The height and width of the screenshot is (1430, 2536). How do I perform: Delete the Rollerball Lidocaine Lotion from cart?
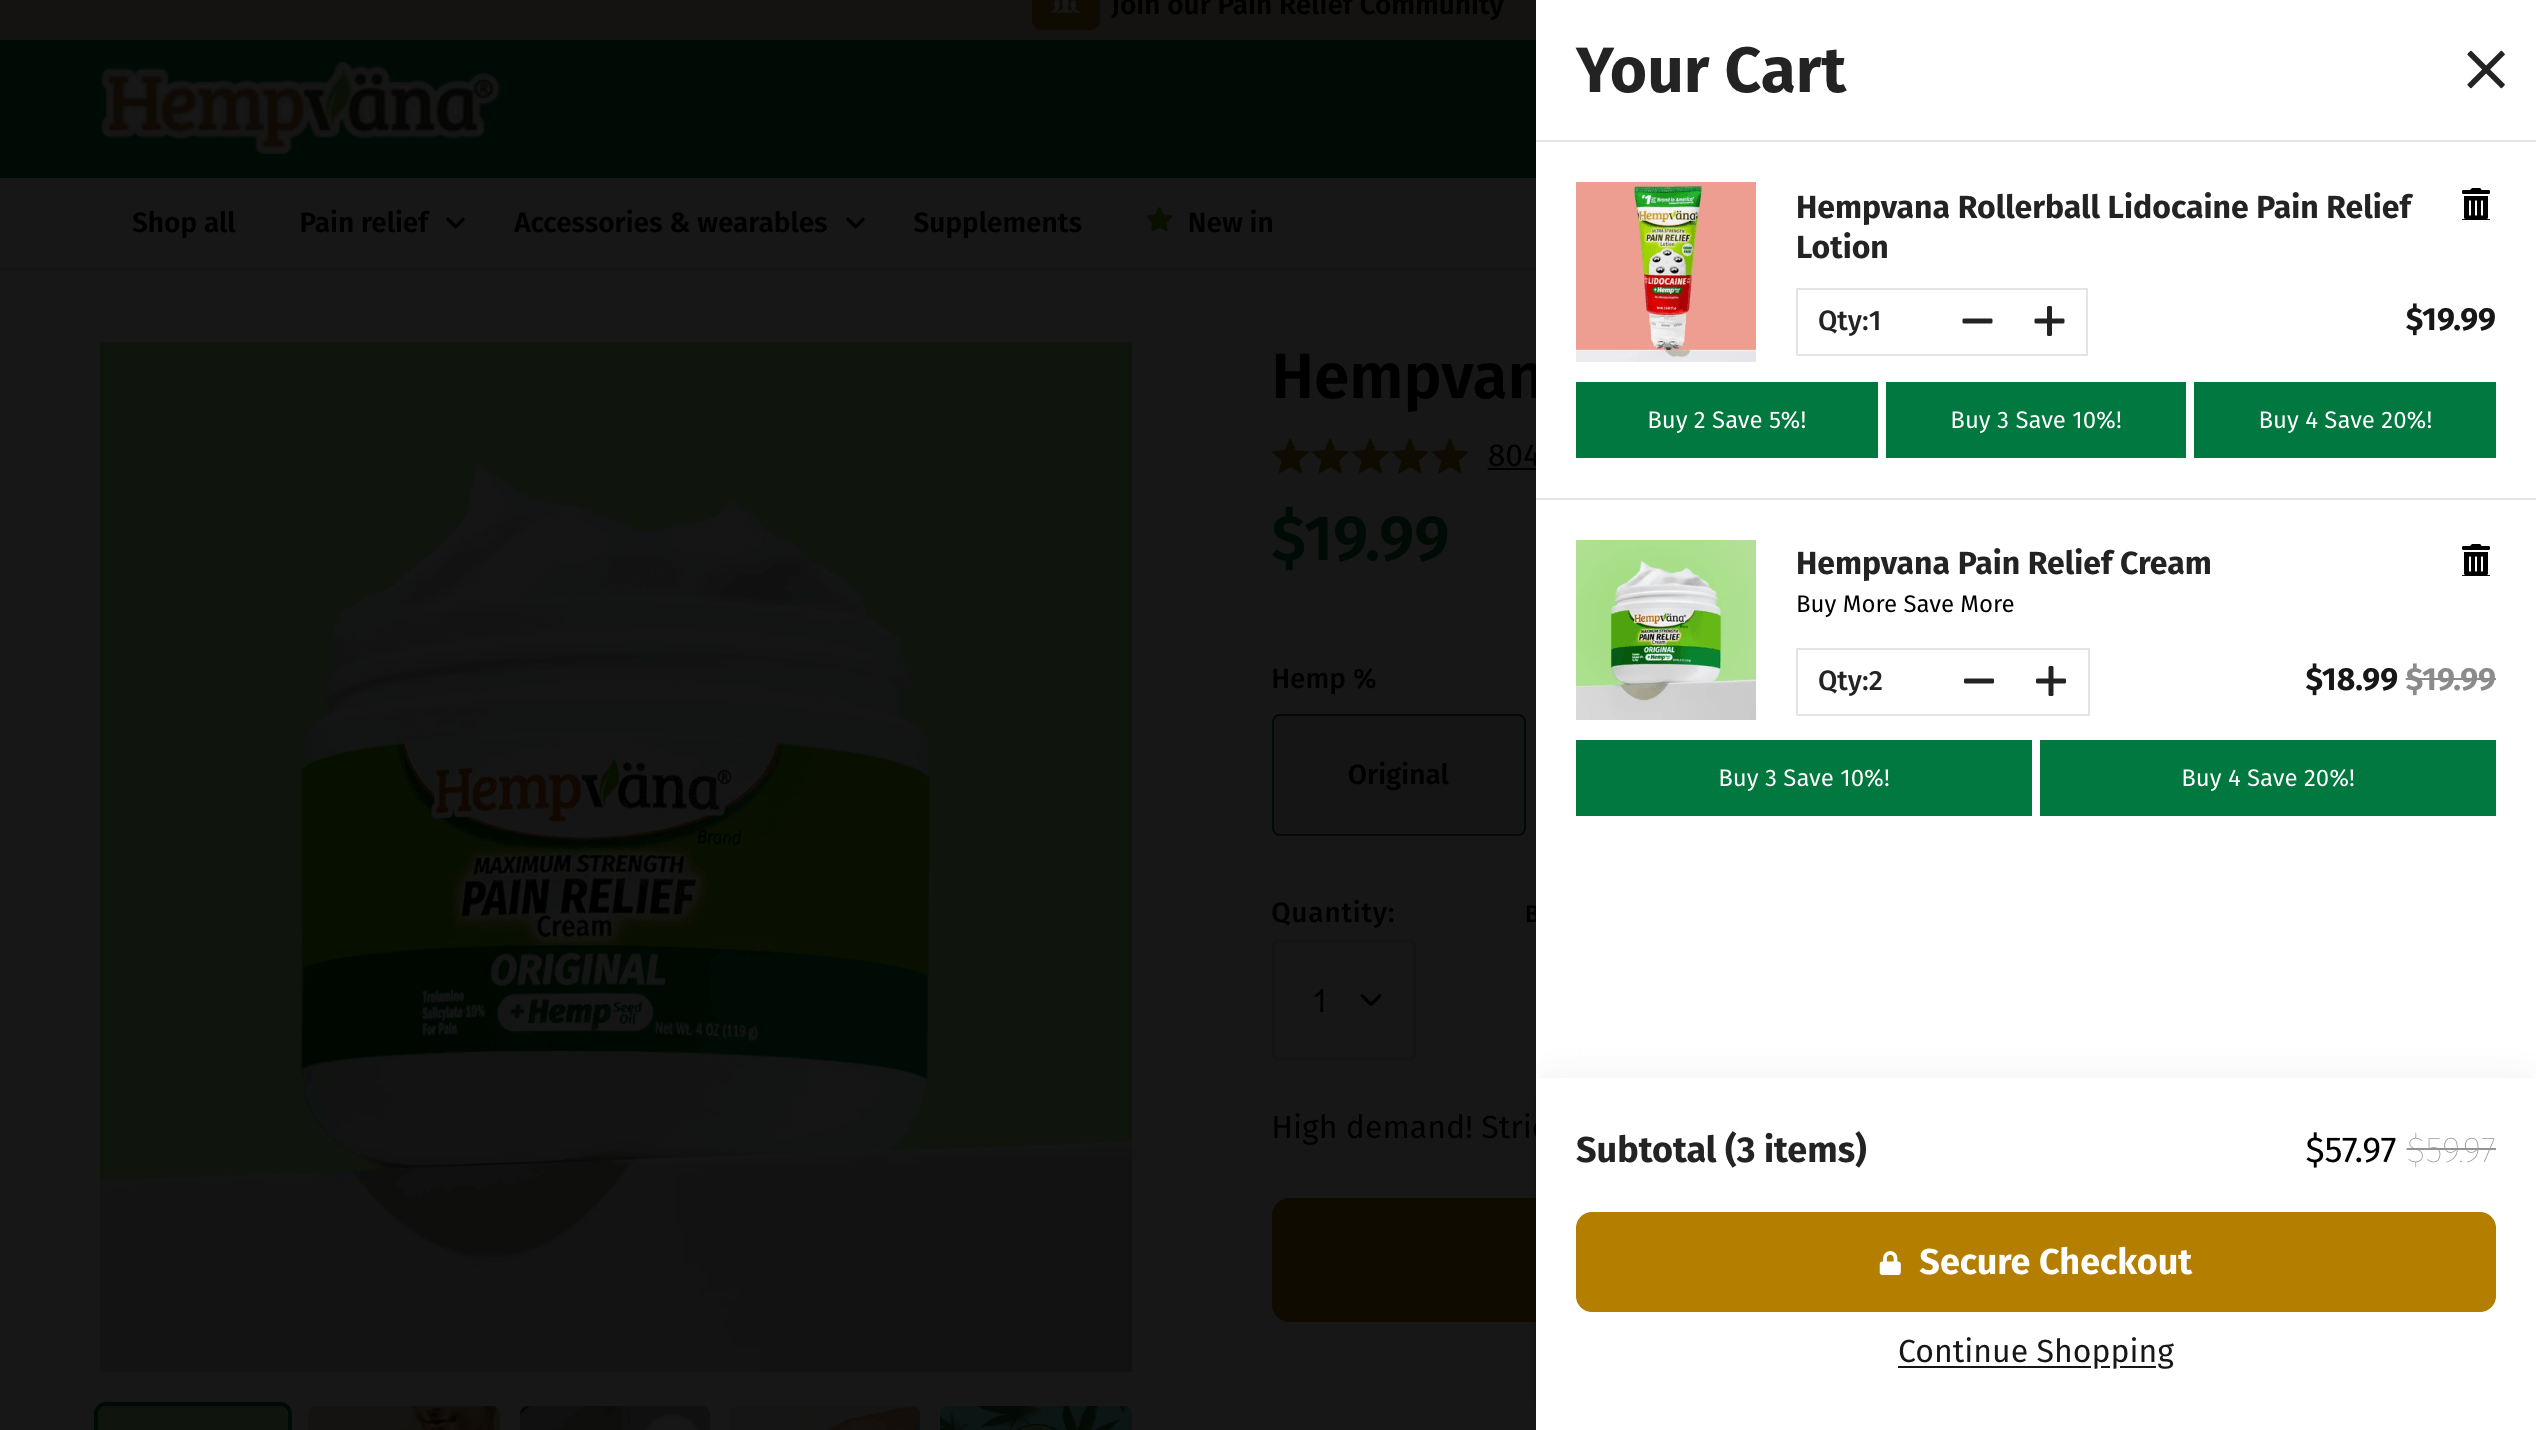(x=2475, y=205)
